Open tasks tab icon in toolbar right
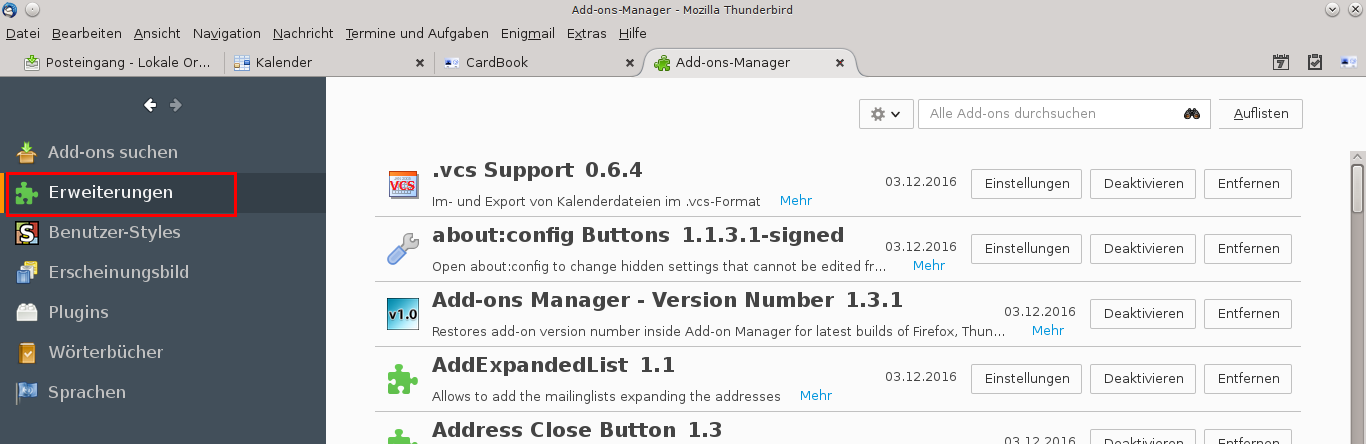This screenshot has width=1366, height=444. pos(1315,62)
